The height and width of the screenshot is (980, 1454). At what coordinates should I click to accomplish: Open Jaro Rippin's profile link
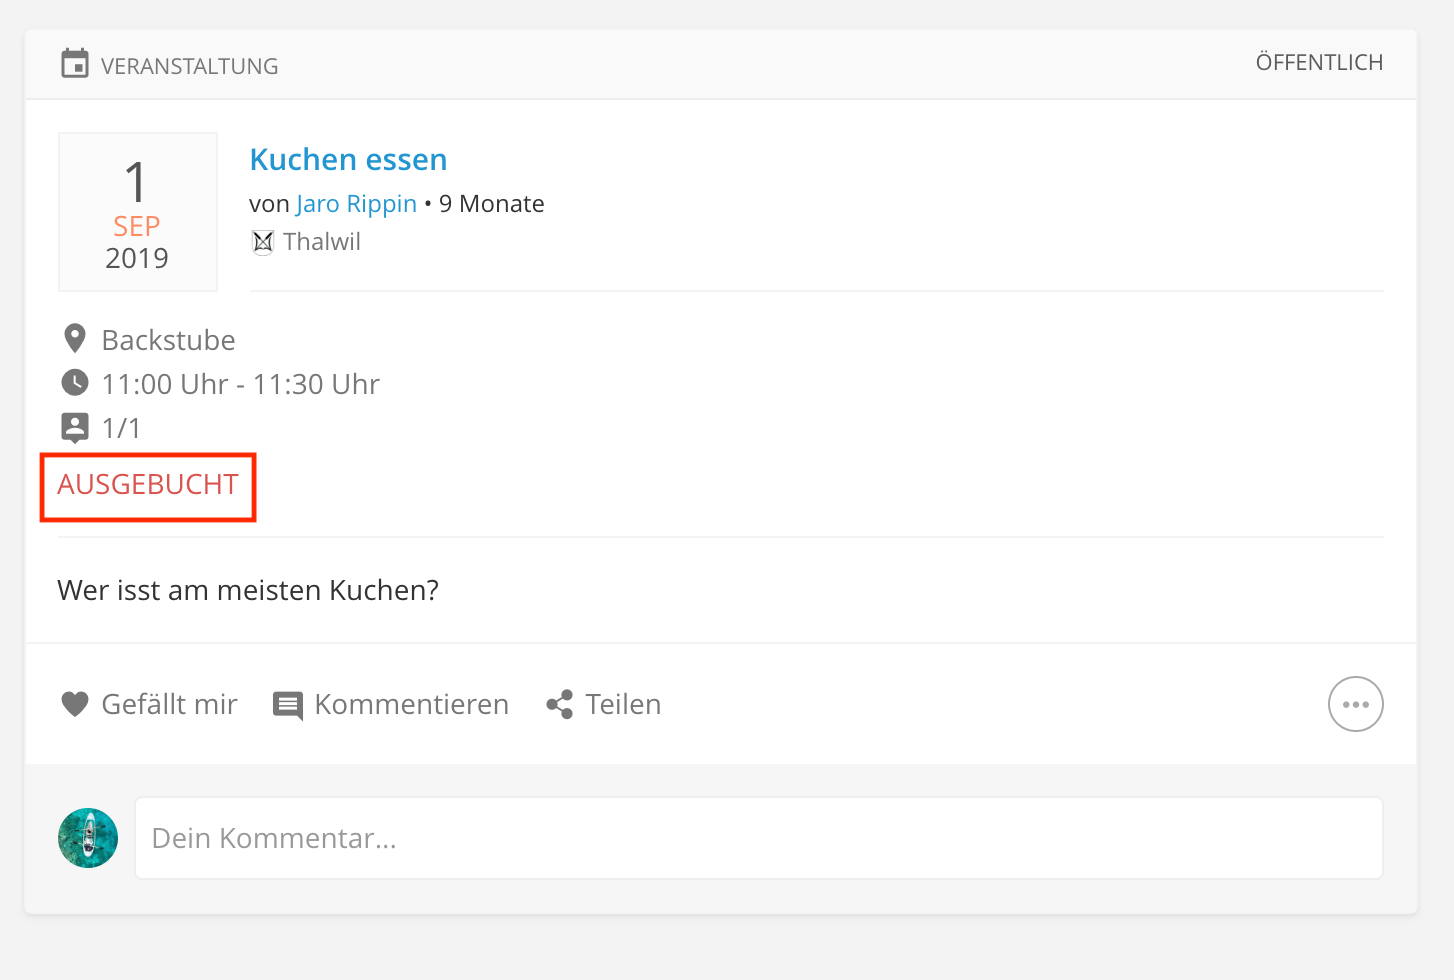(356, 204)
